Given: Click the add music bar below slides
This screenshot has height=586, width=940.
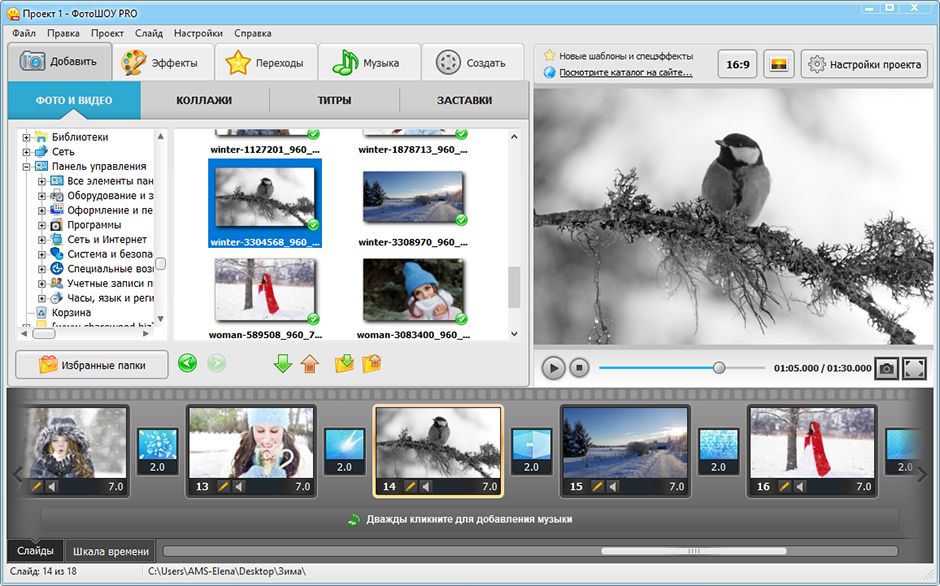Looking at the screenshot, I should 470,519.
